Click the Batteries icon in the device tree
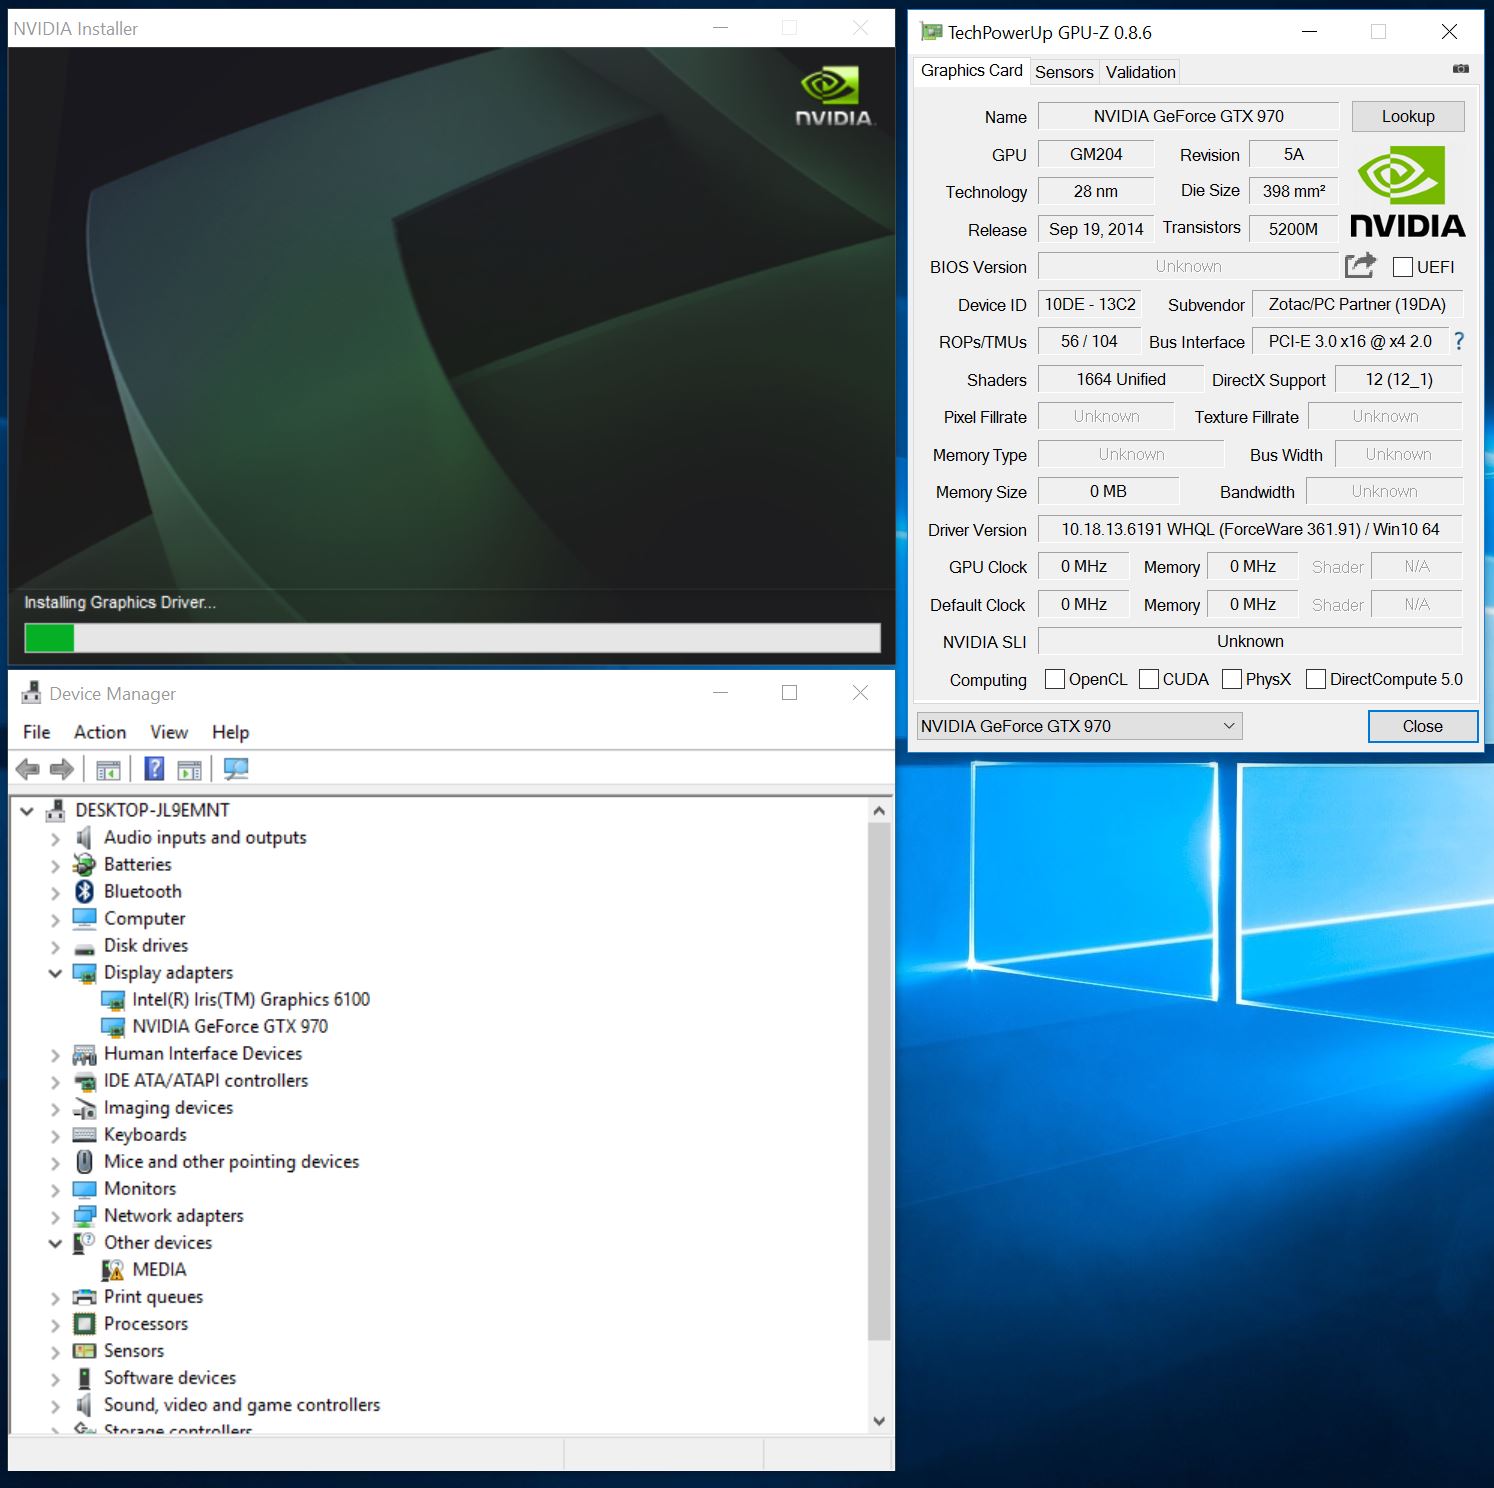This screenshot has height=1488, width=1494. pyautogui.click(x=85, y=864)
